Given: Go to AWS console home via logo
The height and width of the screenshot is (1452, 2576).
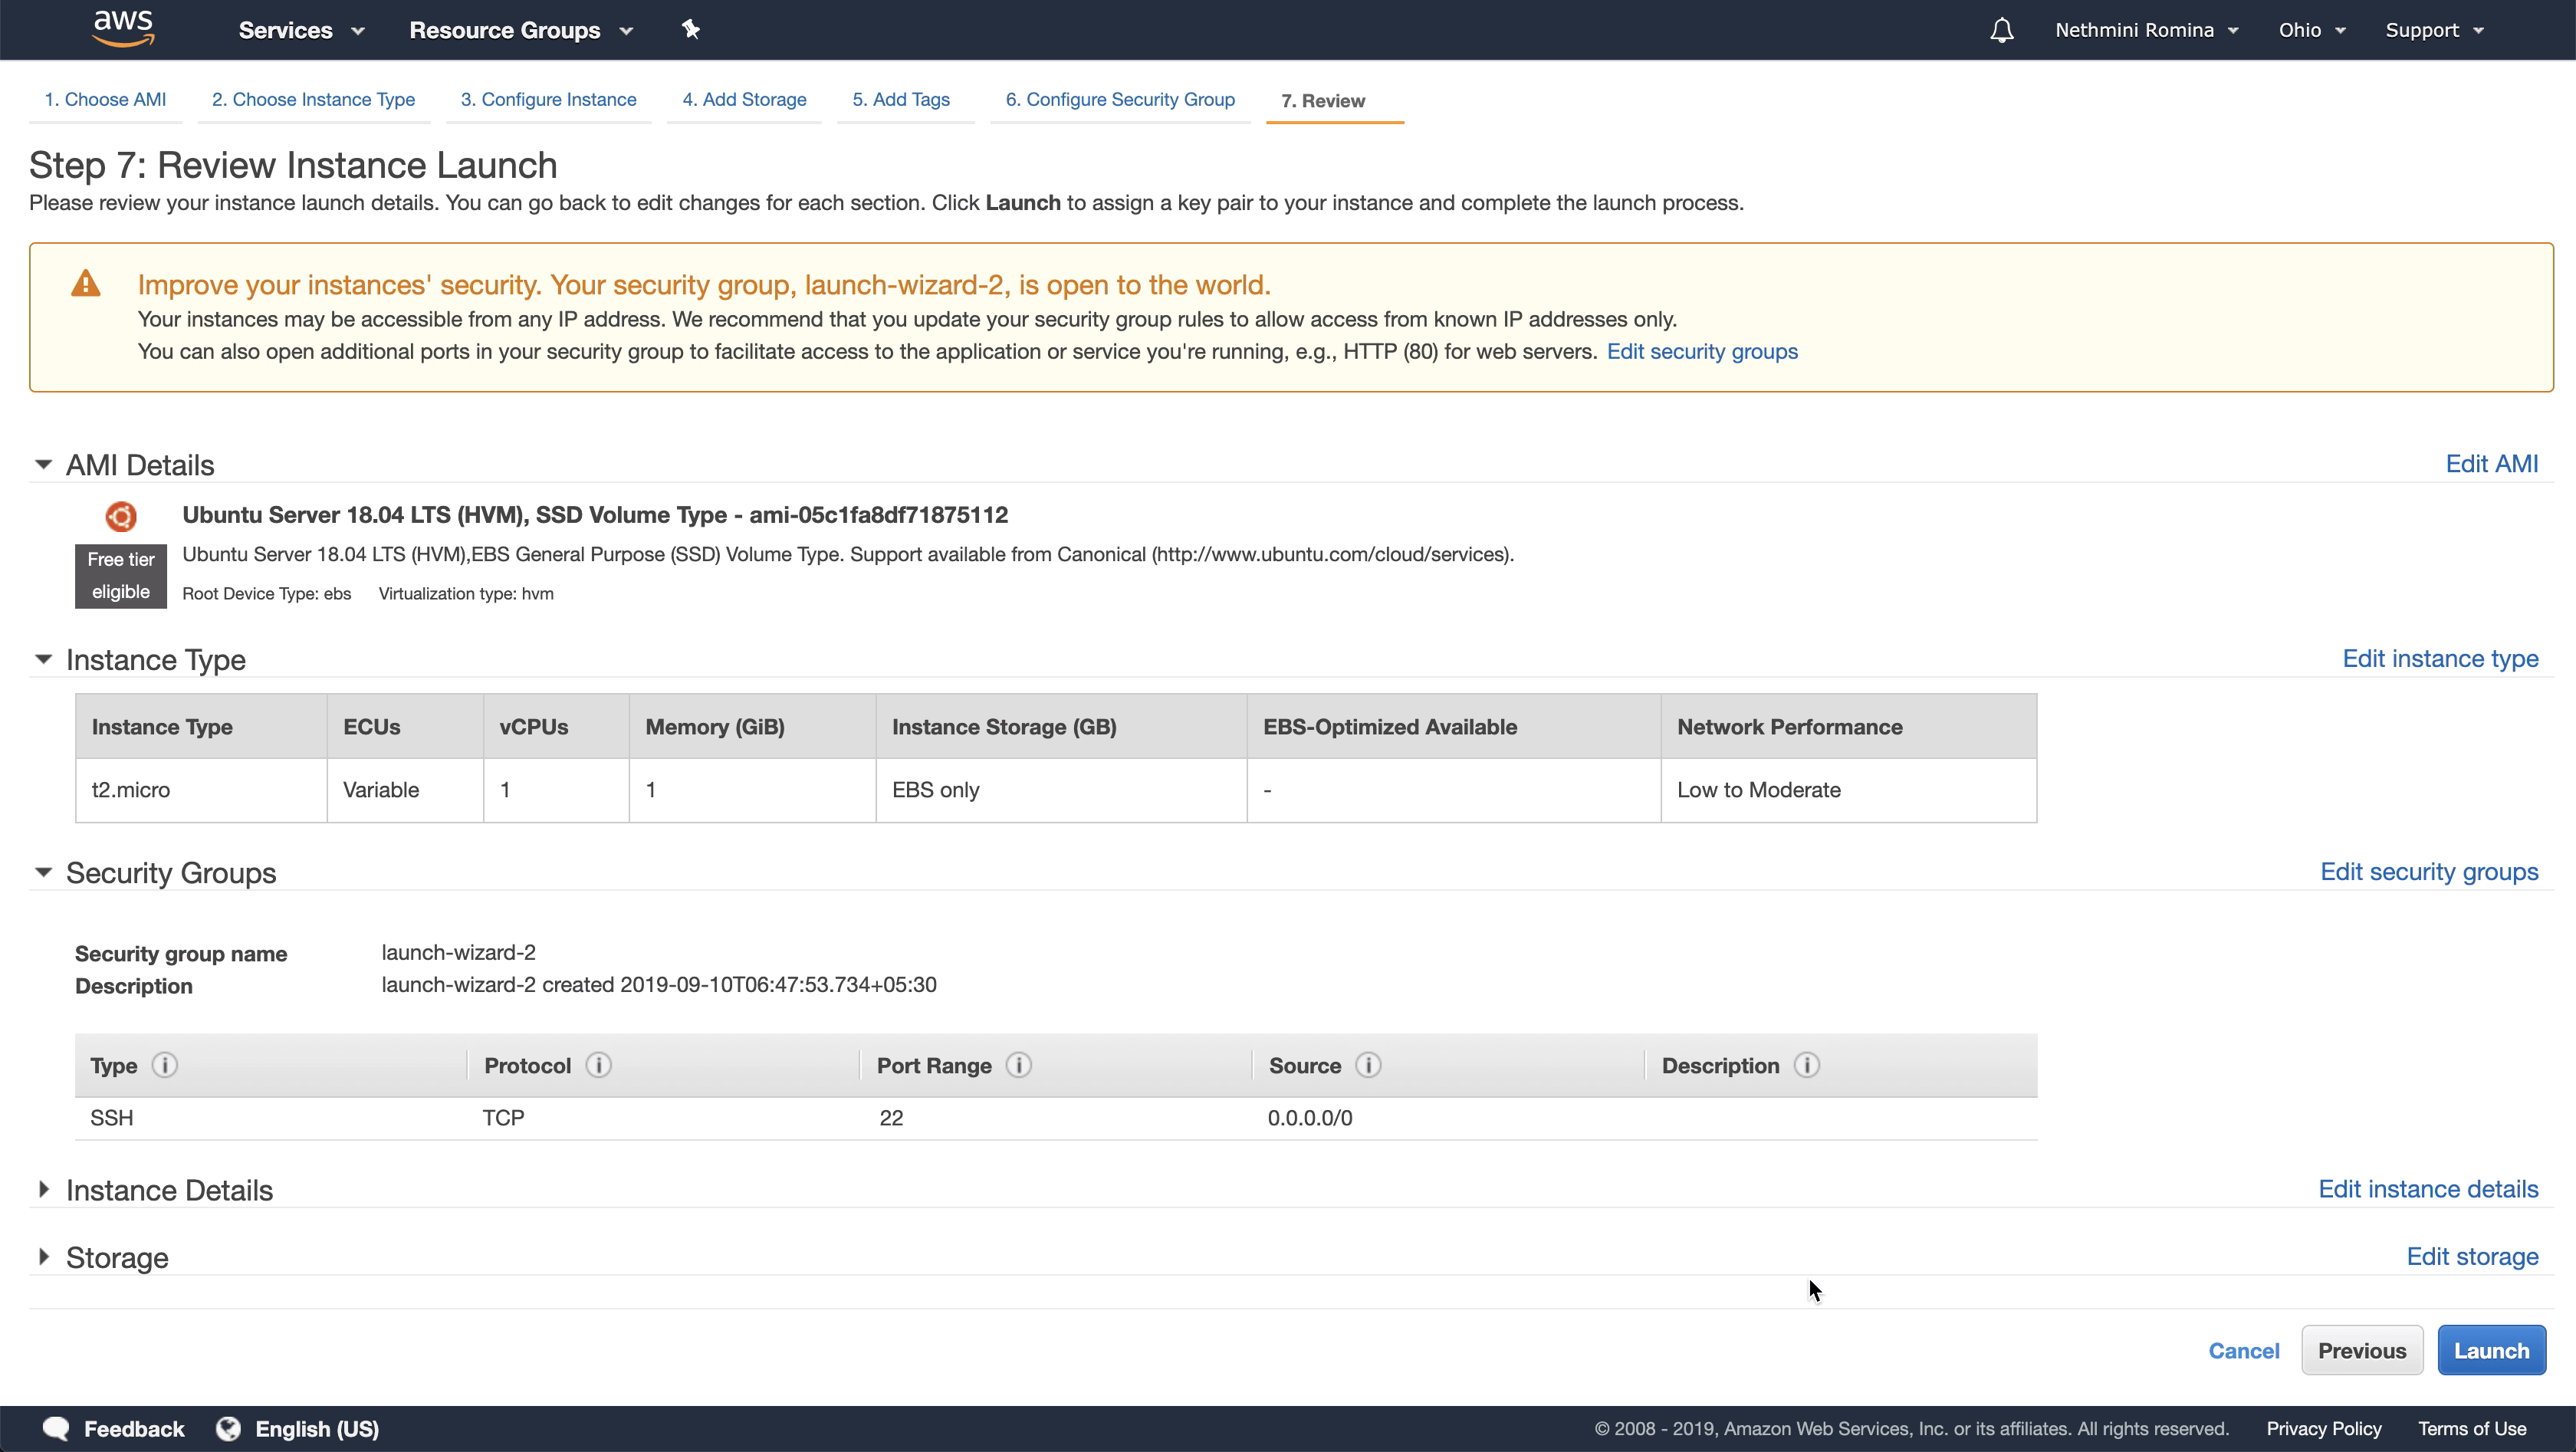Looking at the screenshot, I should click(123, 29).
